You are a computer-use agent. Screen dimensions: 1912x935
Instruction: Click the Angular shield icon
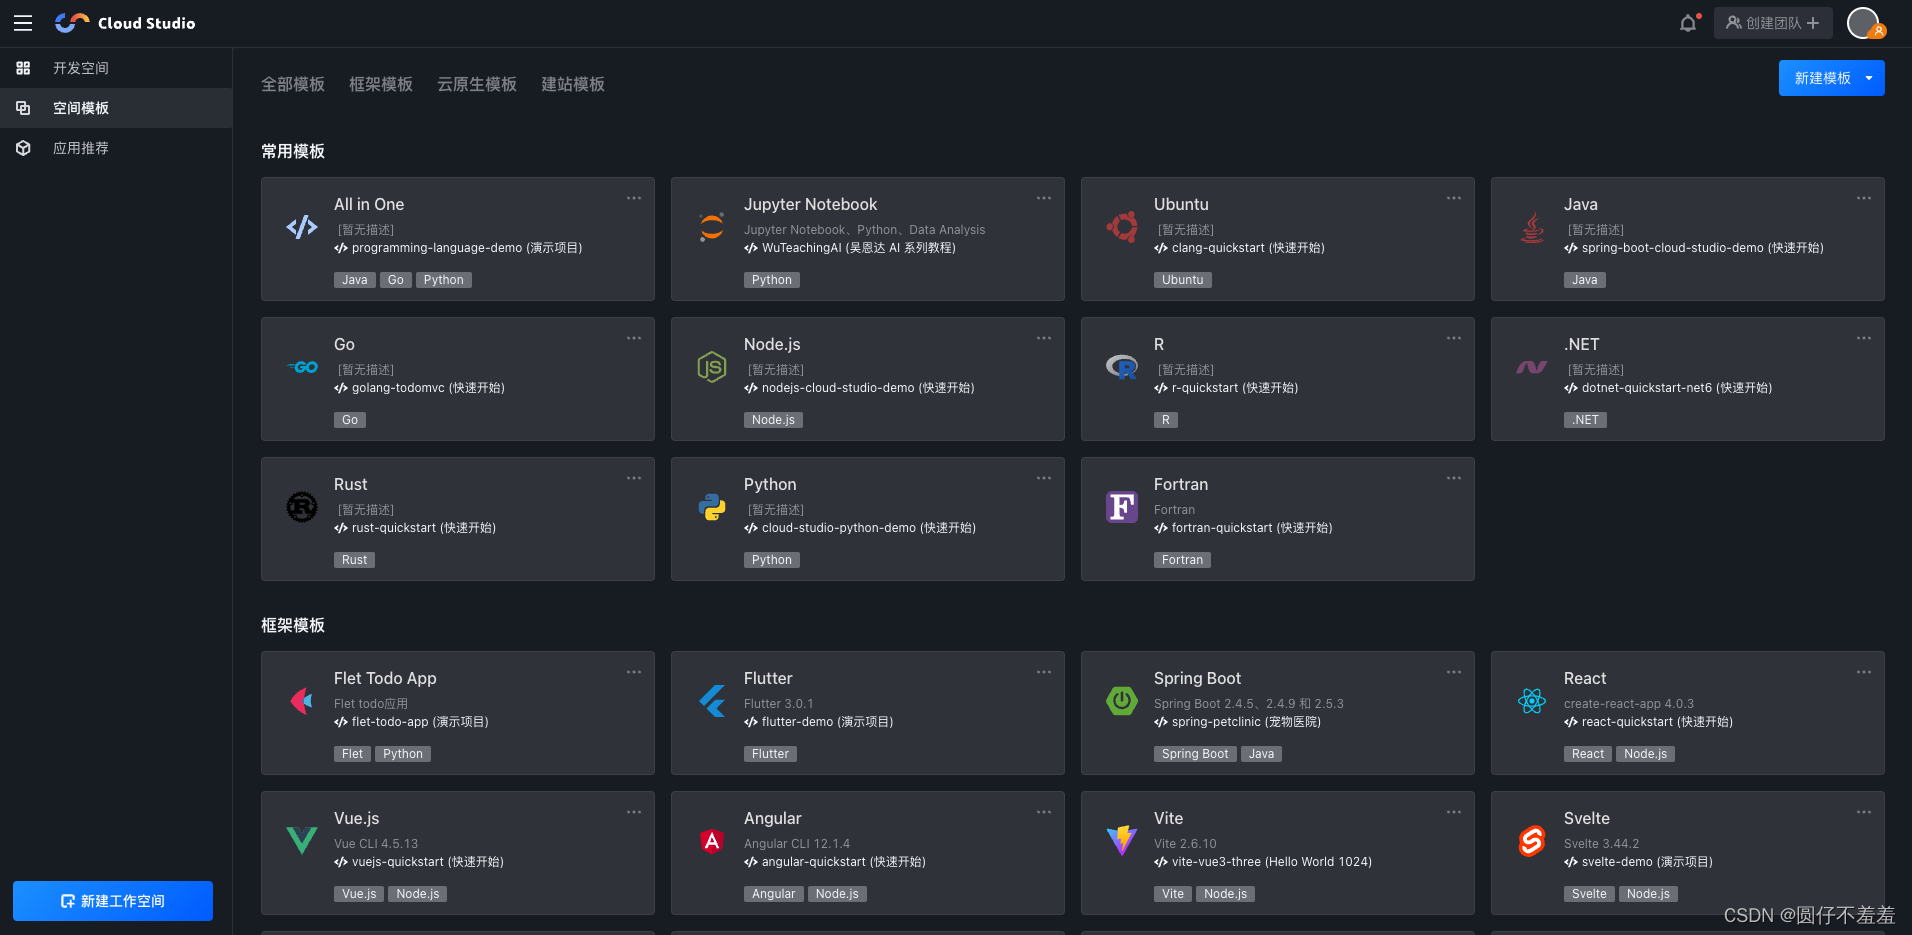[712, 841]
